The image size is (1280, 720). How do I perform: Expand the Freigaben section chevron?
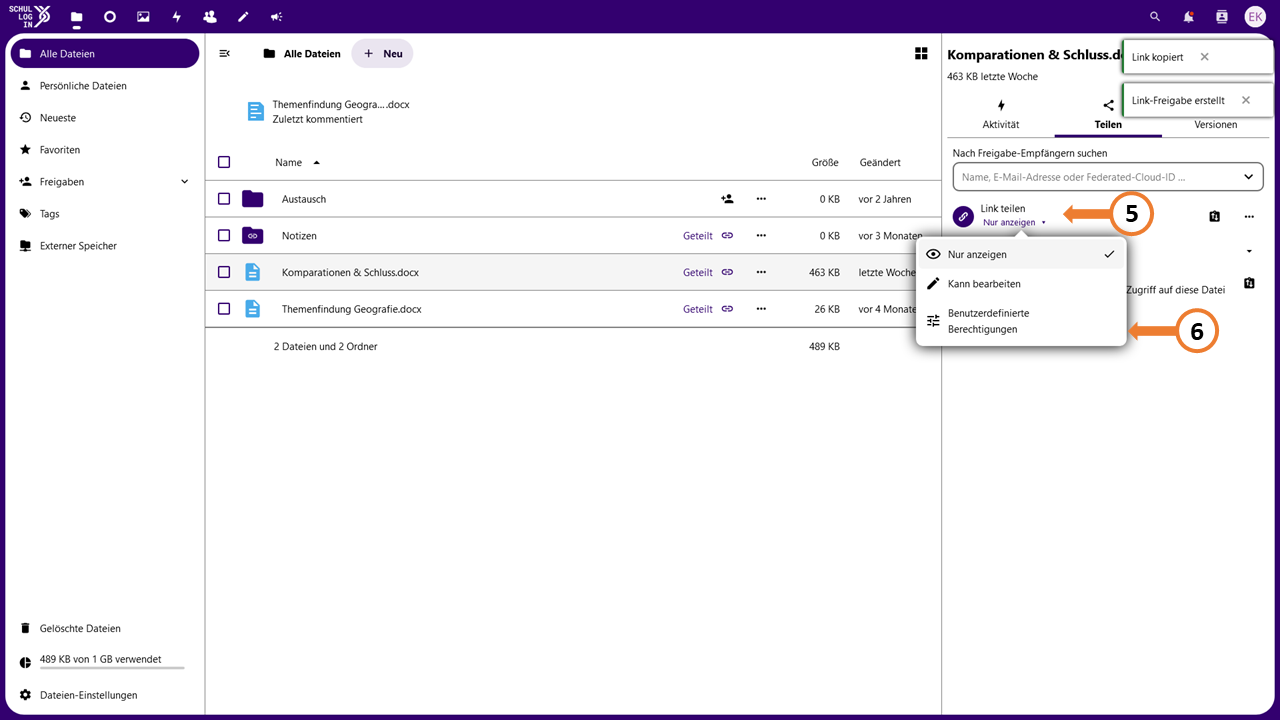click(x=184, y=182)
